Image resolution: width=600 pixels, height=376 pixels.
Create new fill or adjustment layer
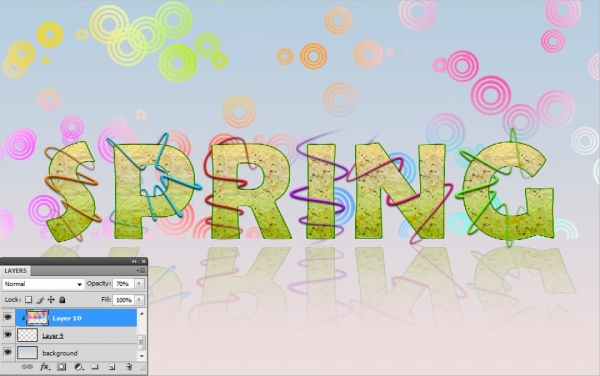click(78, 367)
